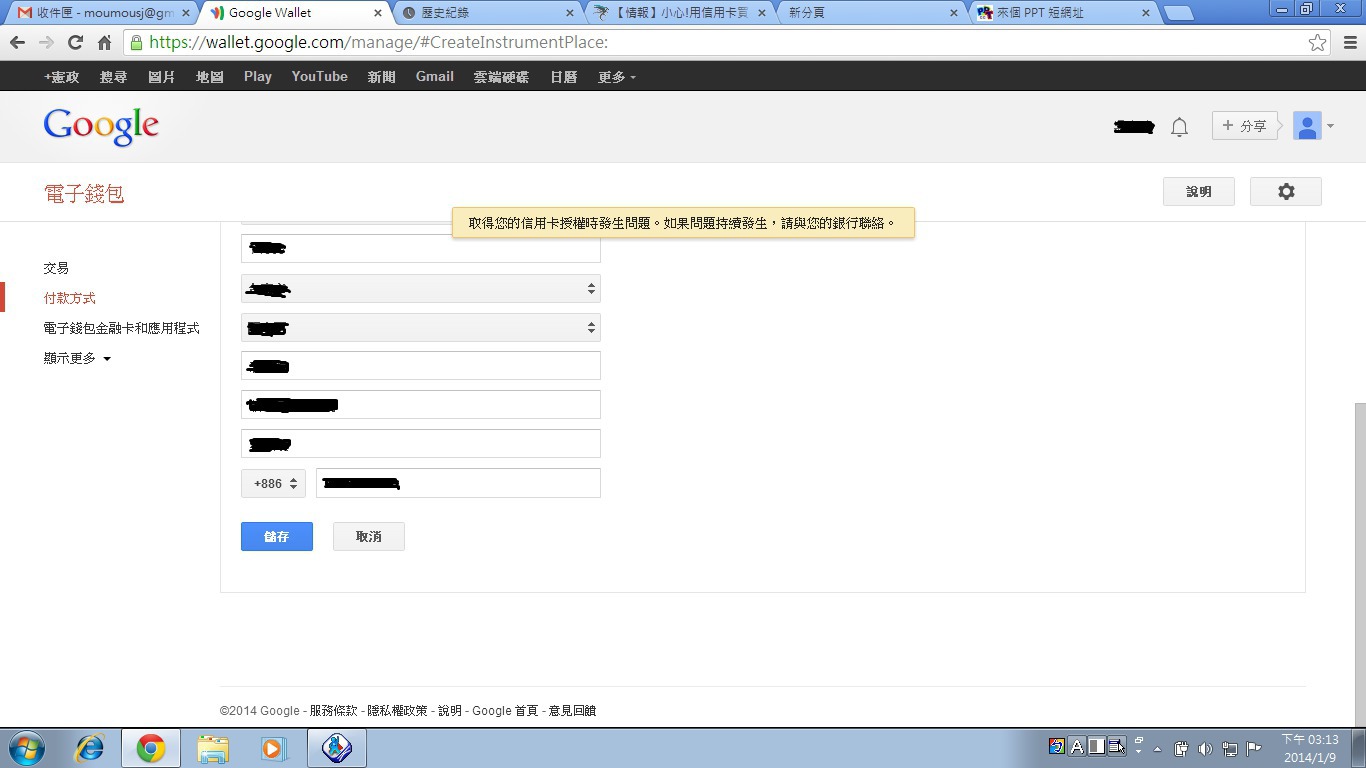The width and height of the screenshot is (1366, 768).
Task: Open the notifications bell
Action: 1180,127
